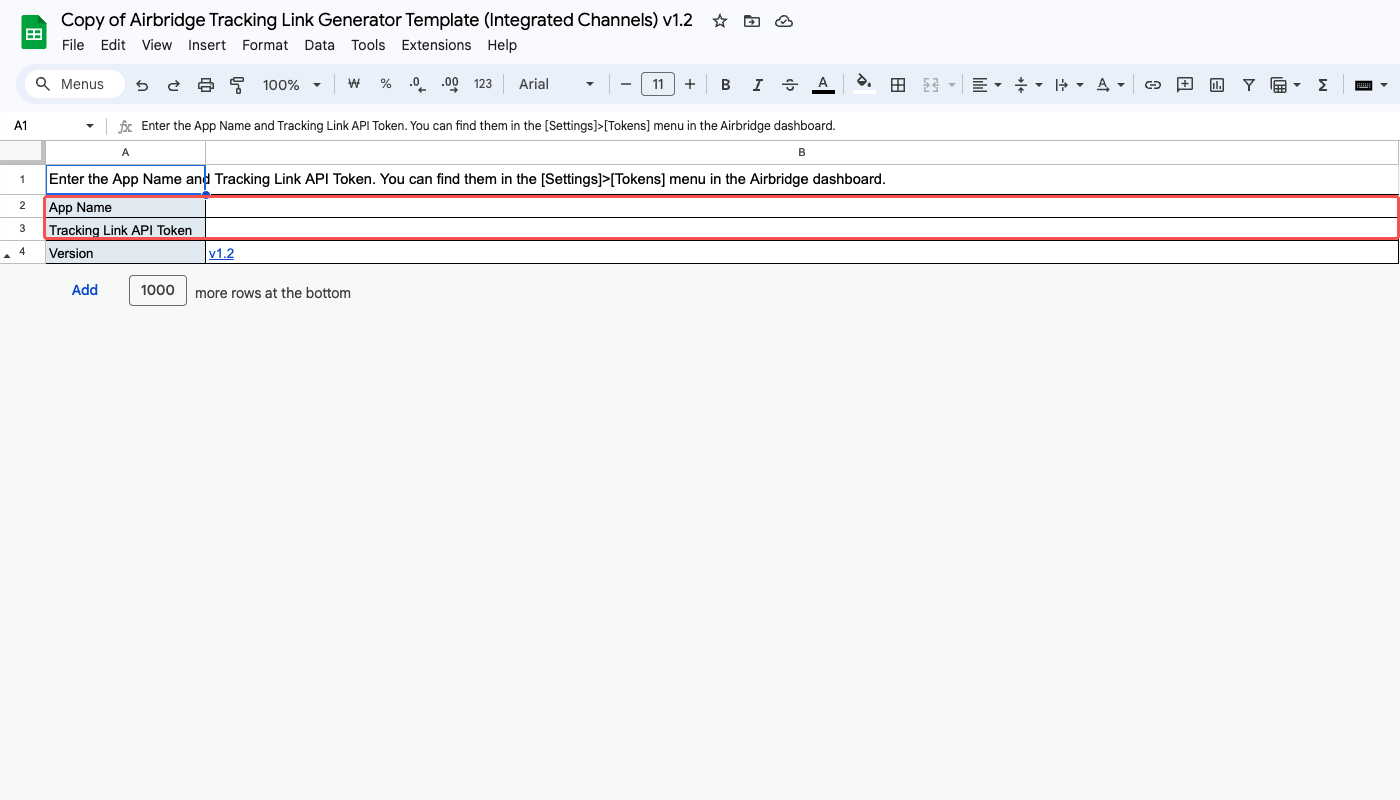
Task: Open the Format menu
Action: click(265, 45)
